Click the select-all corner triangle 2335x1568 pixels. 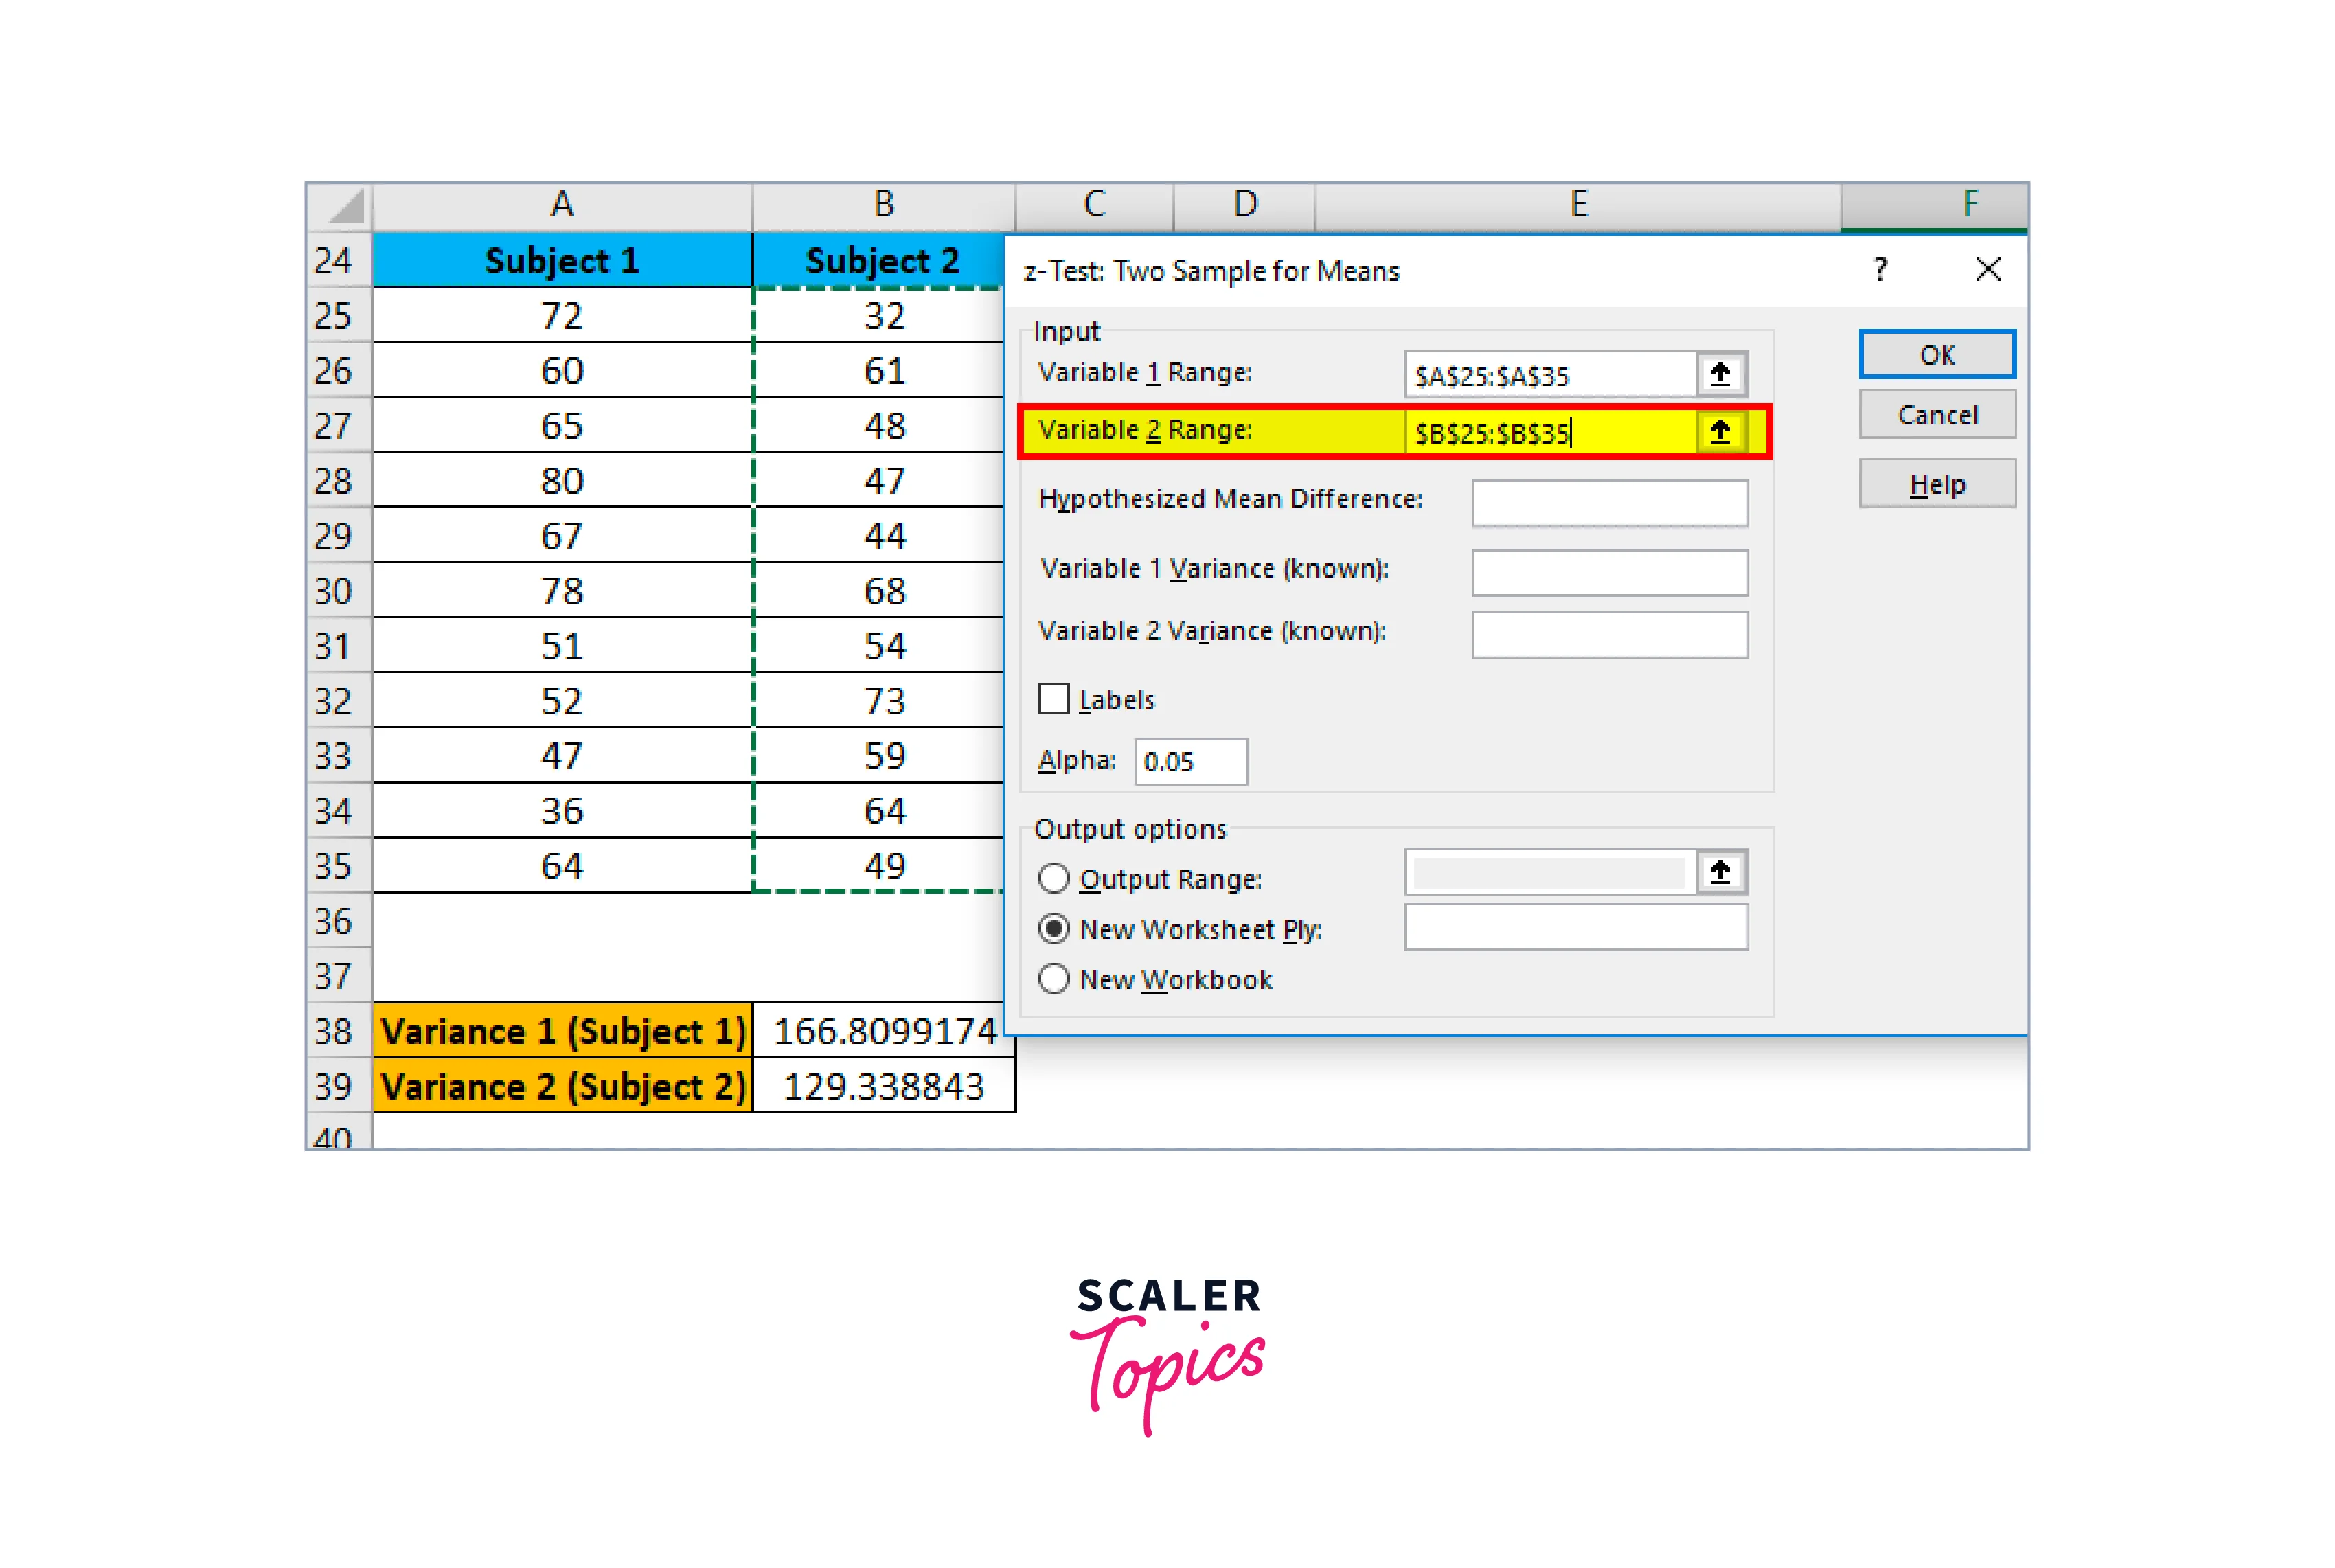click(341, 206)
